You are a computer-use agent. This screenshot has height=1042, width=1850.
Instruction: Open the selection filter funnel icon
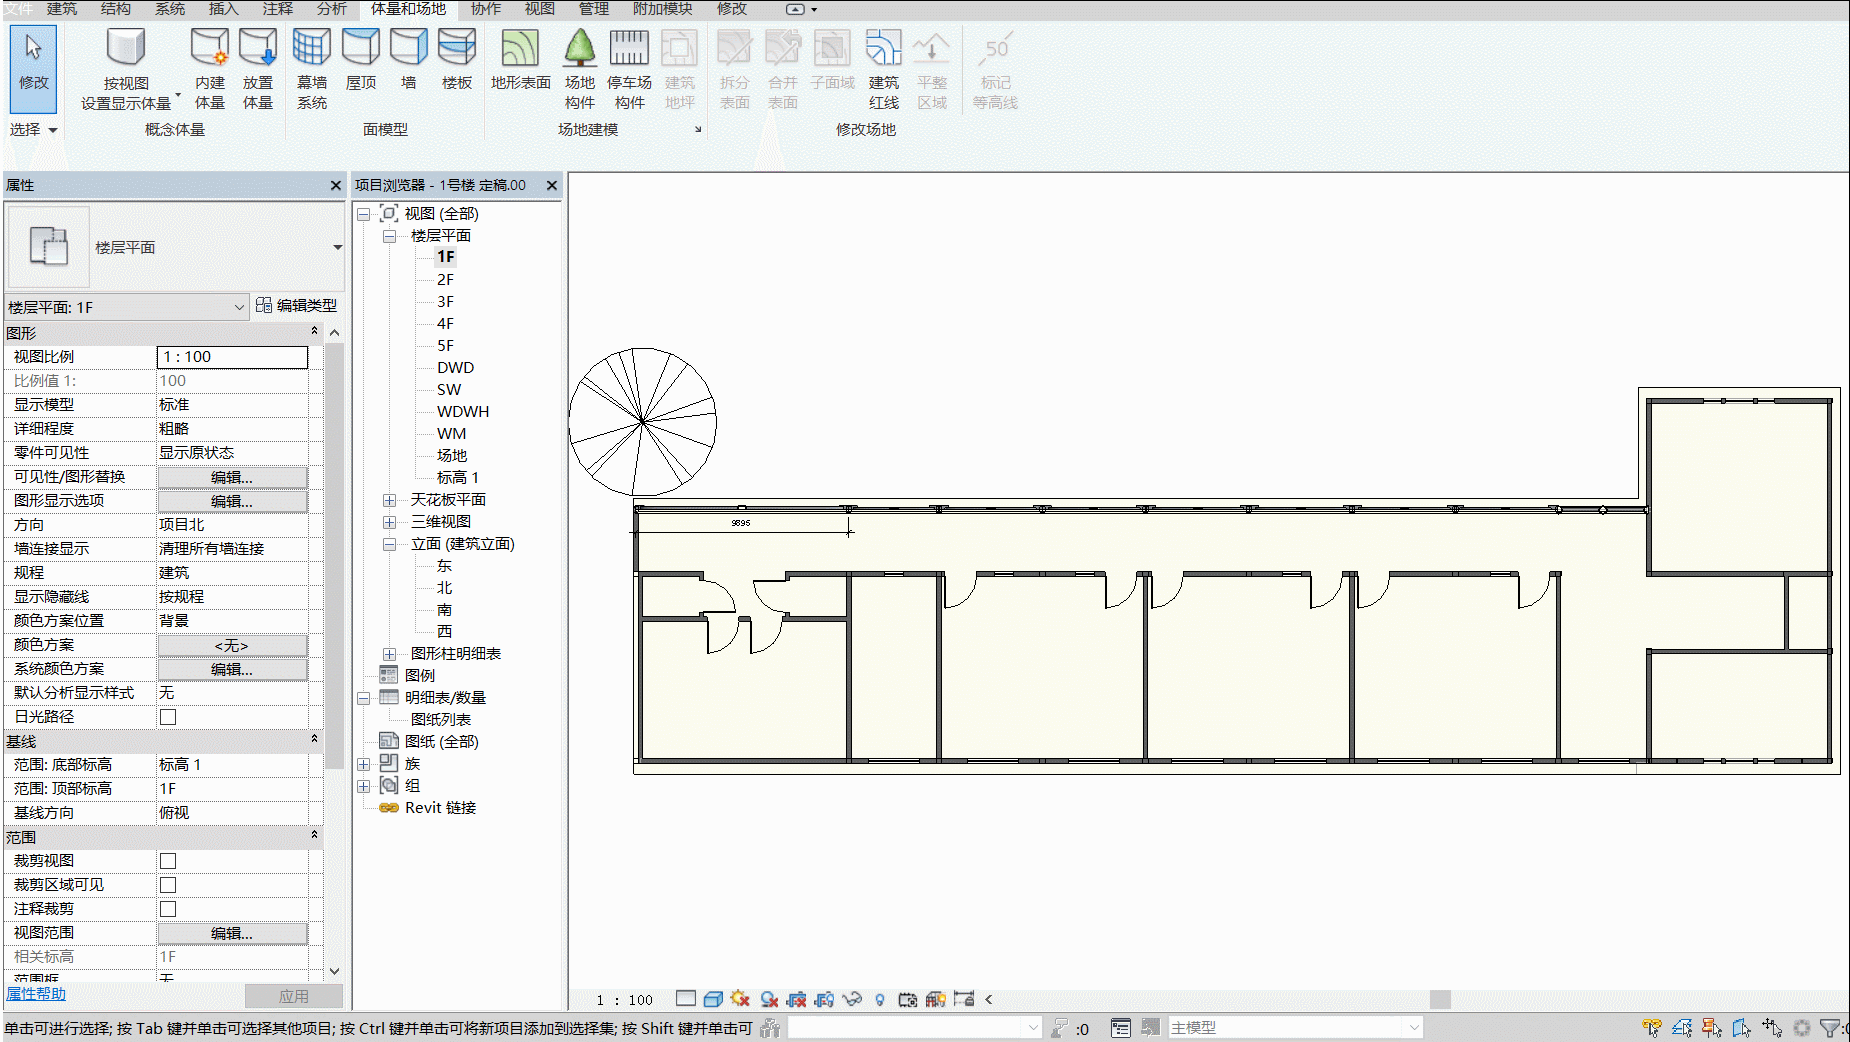tap(1830, 1028)
